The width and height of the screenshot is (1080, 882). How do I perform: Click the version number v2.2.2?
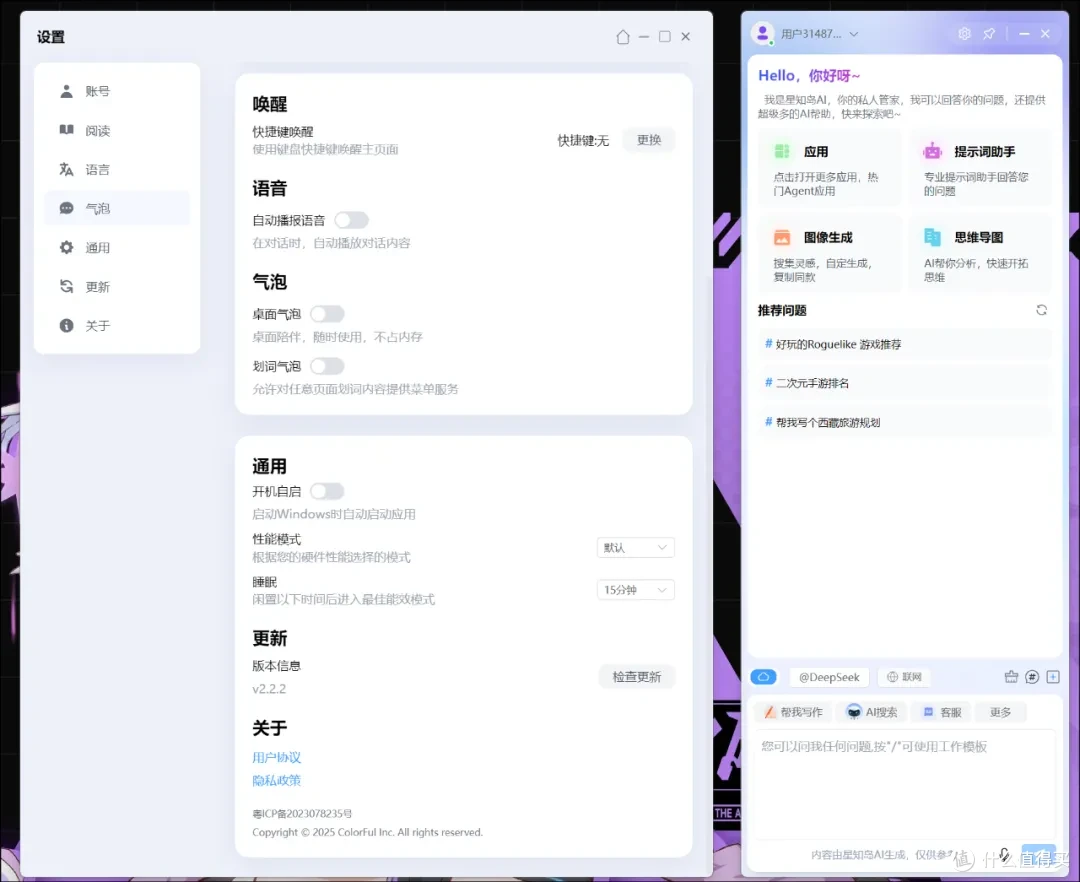click(269, 689)
